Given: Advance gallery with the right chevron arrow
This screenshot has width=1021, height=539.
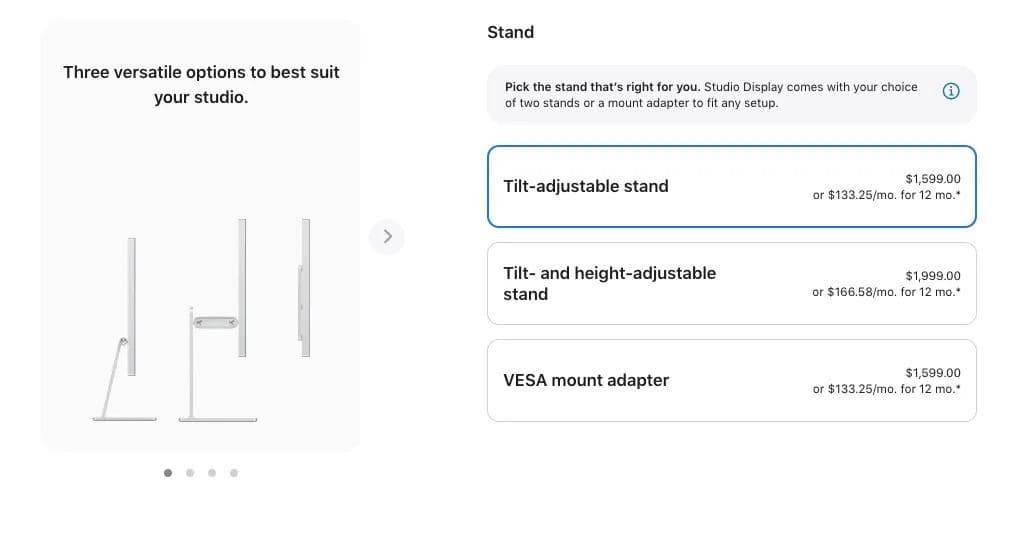Looking at the screenshot, I should 387,236.
